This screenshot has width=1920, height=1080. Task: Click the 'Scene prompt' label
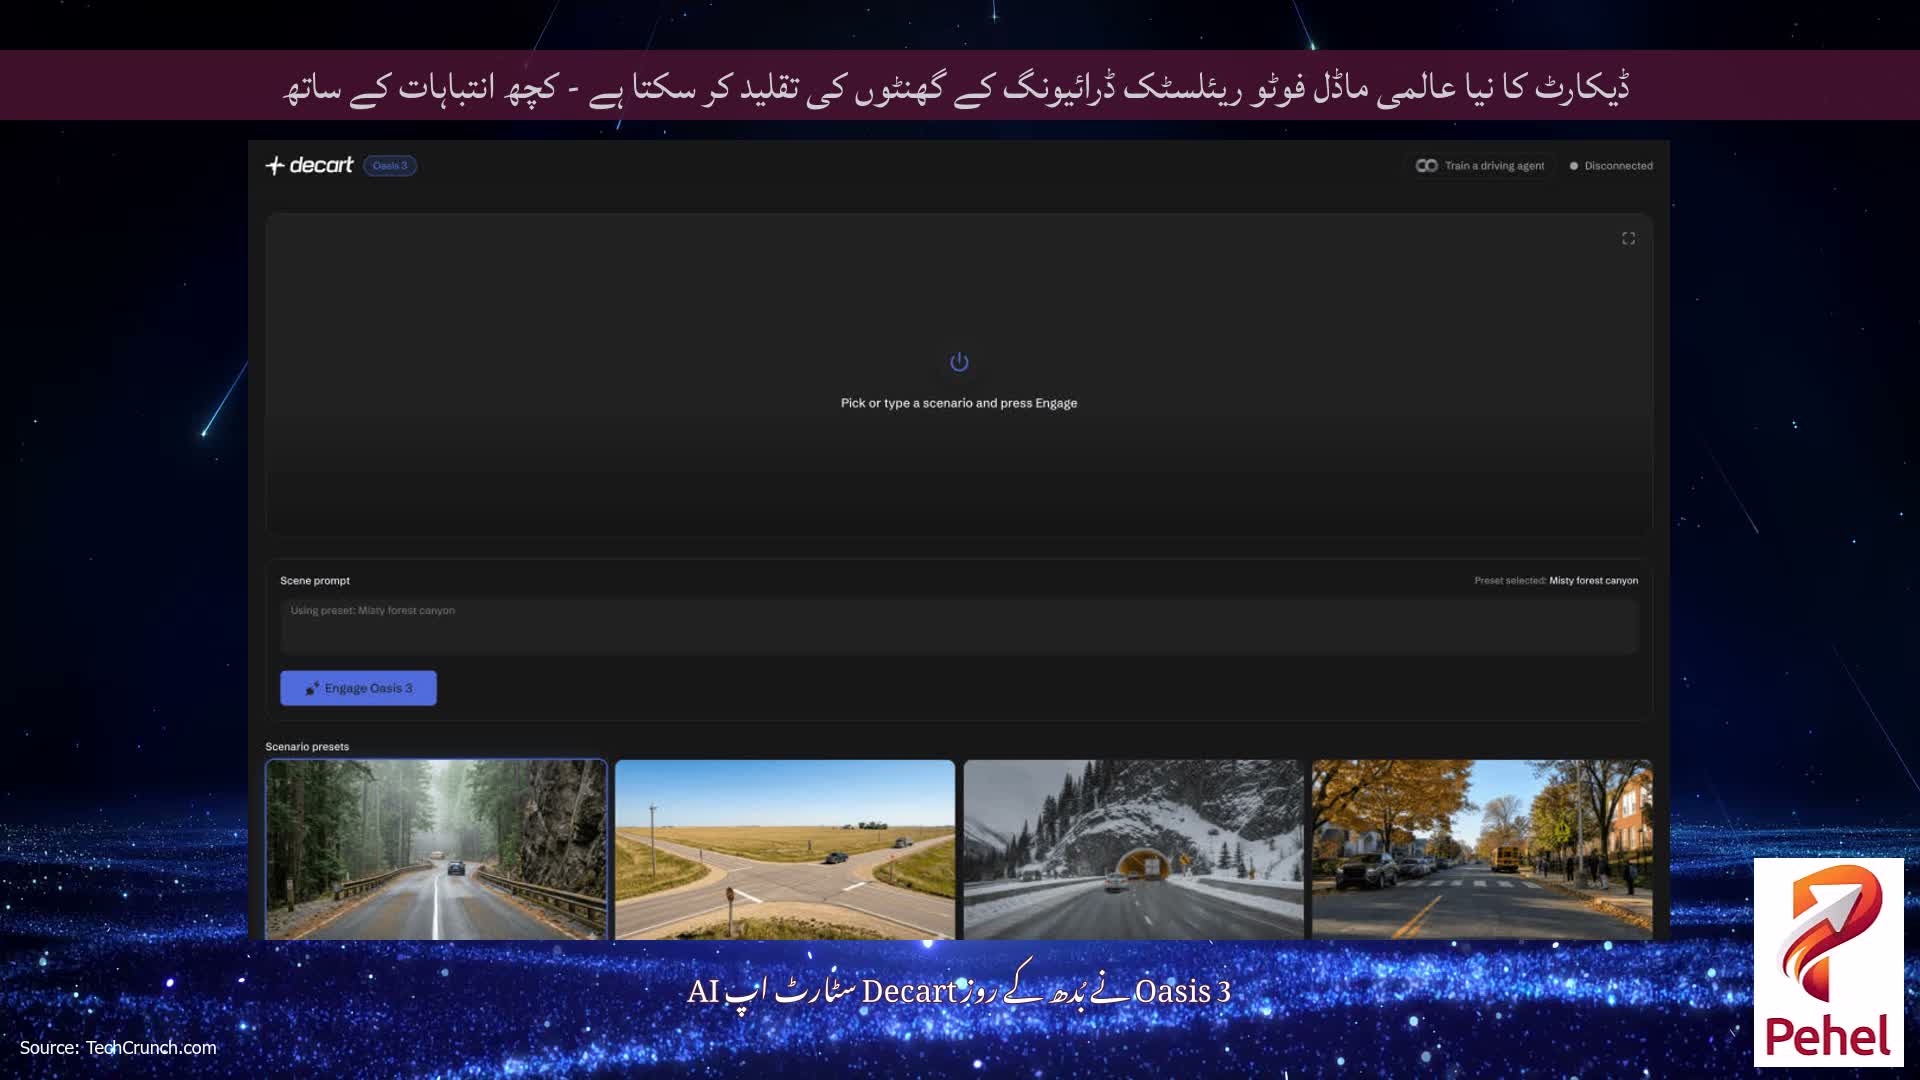click(x=315, y=581)
